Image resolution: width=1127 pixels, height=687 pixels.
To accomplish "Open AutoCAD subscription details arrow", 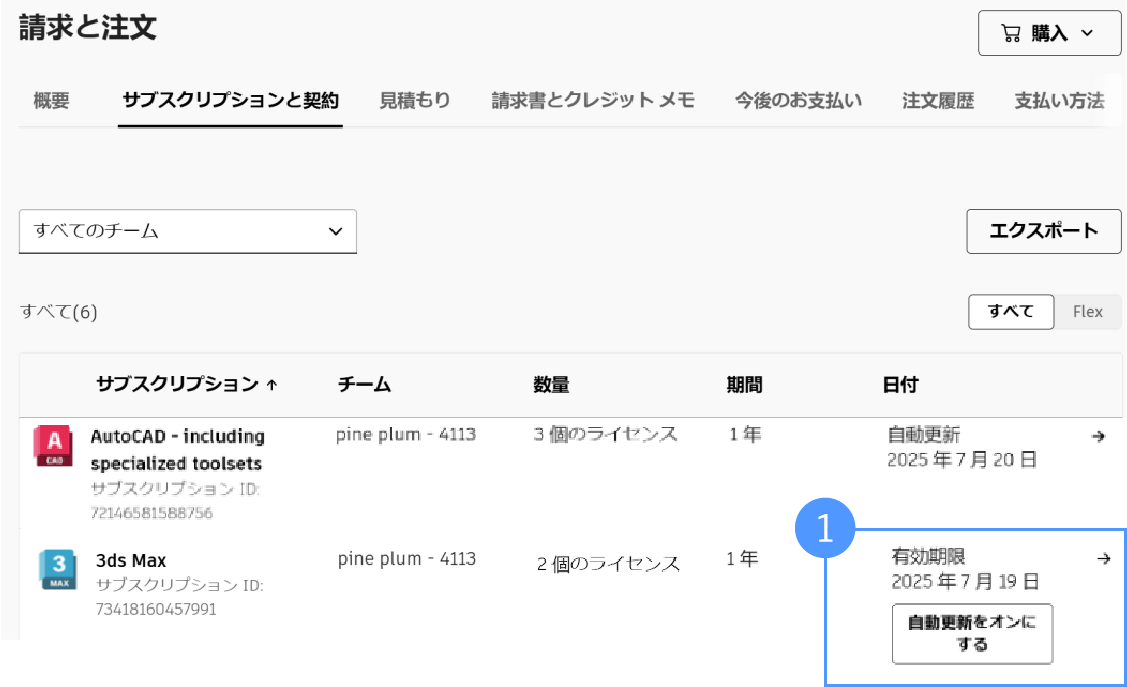I will [1098, 437].
